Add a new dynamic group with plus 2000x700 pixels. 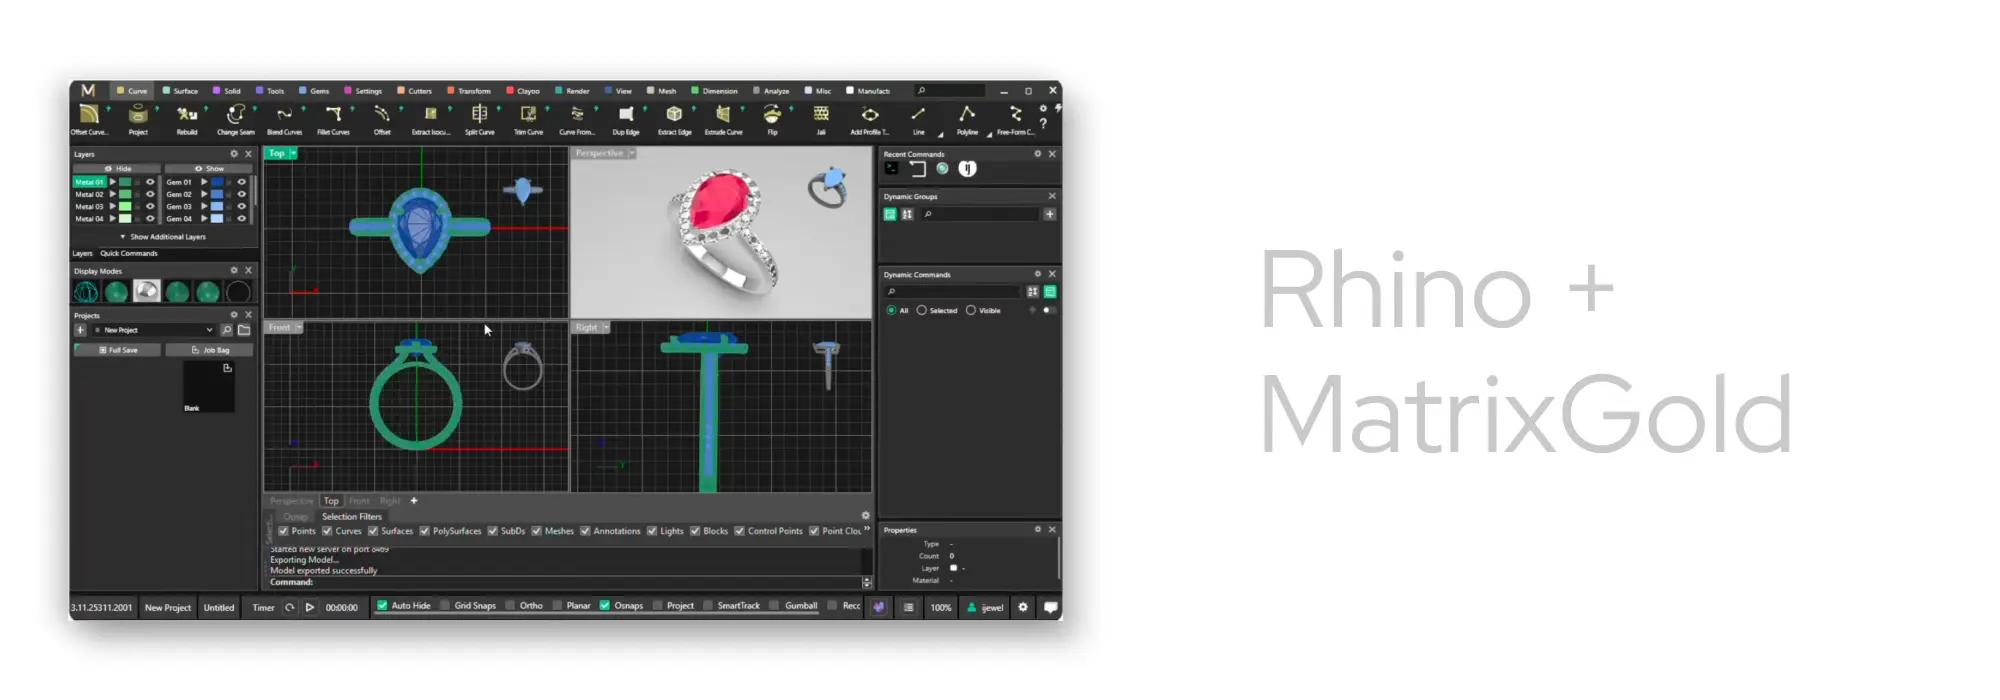(x=1050, y=214)
